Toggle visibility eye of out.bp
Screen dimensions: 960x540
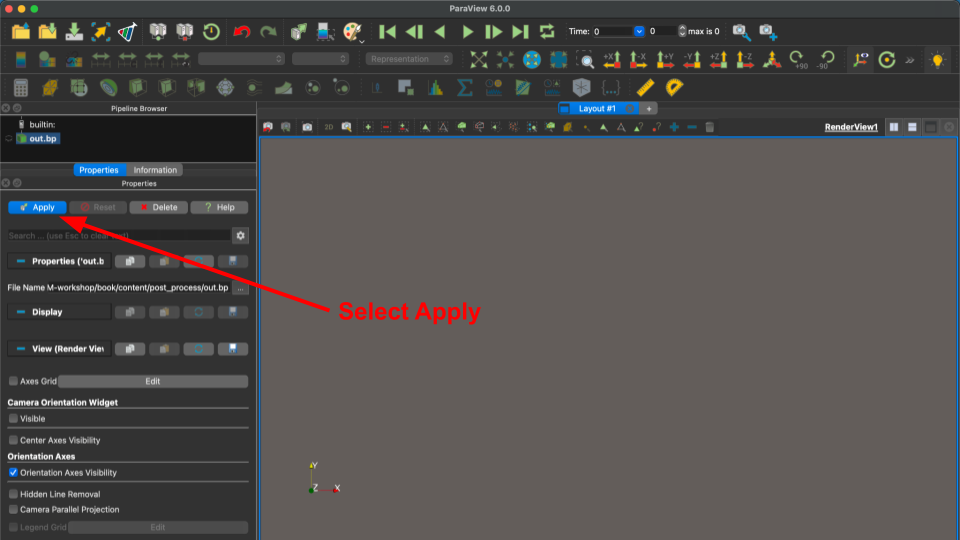(9, 138)
